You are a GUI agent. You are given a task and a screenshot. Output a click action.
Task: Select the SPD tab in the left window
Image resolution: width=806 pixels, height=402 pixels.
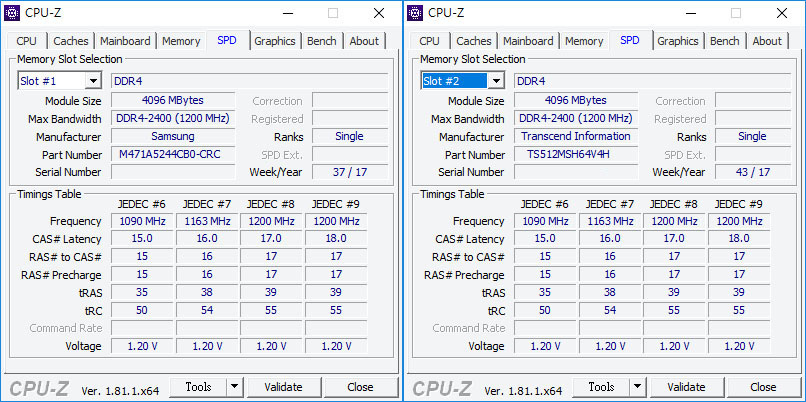(227, 40)
